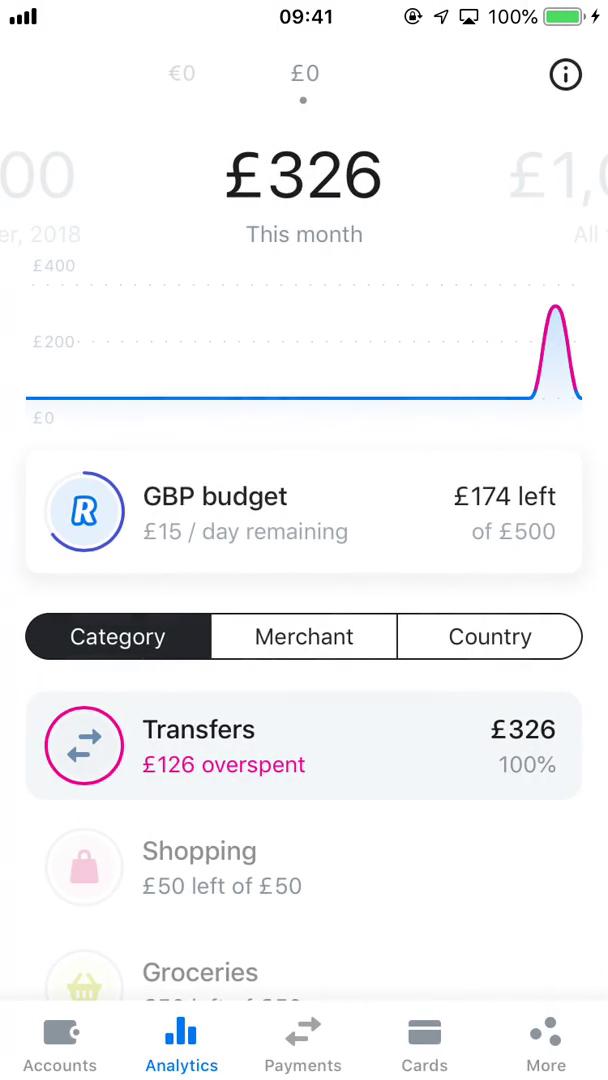Switch spending breakdown to Merchant view
608x1080 pixels.
tap(303, 636)
